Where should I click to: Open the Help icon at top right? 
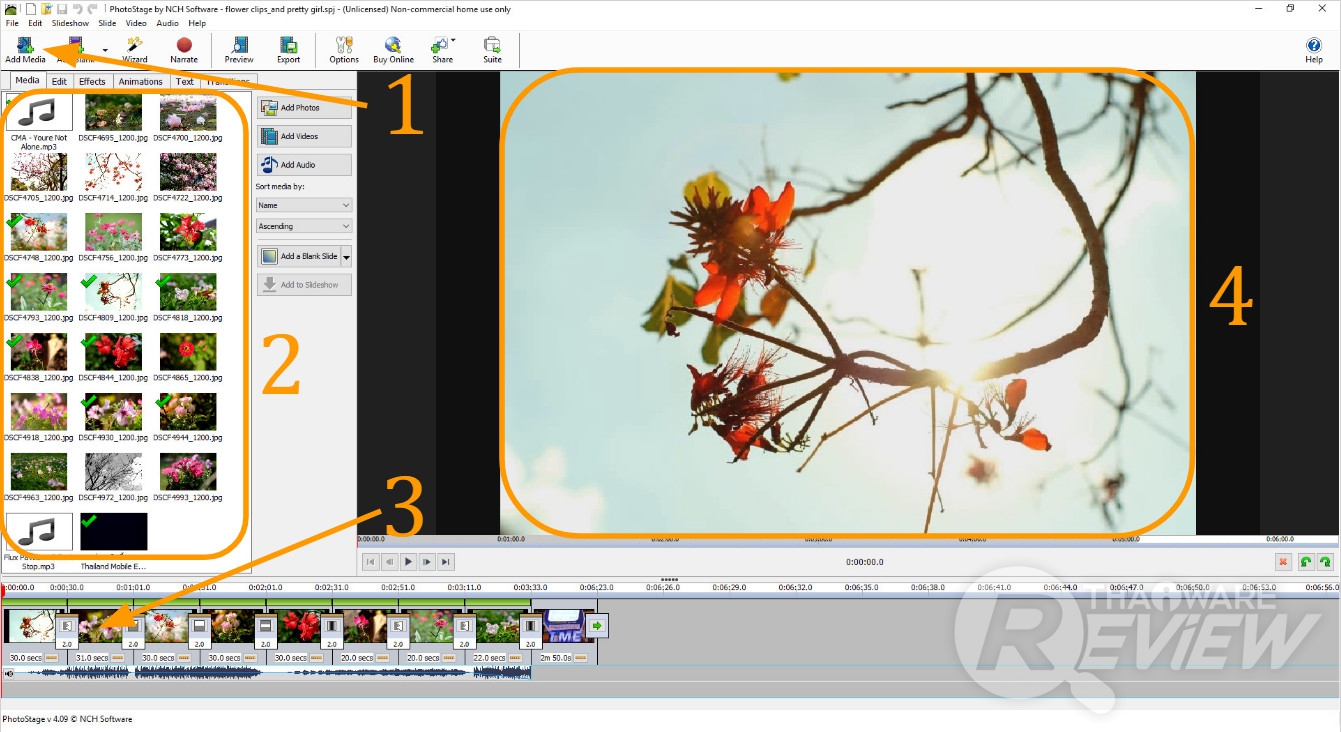point(1314,47)
